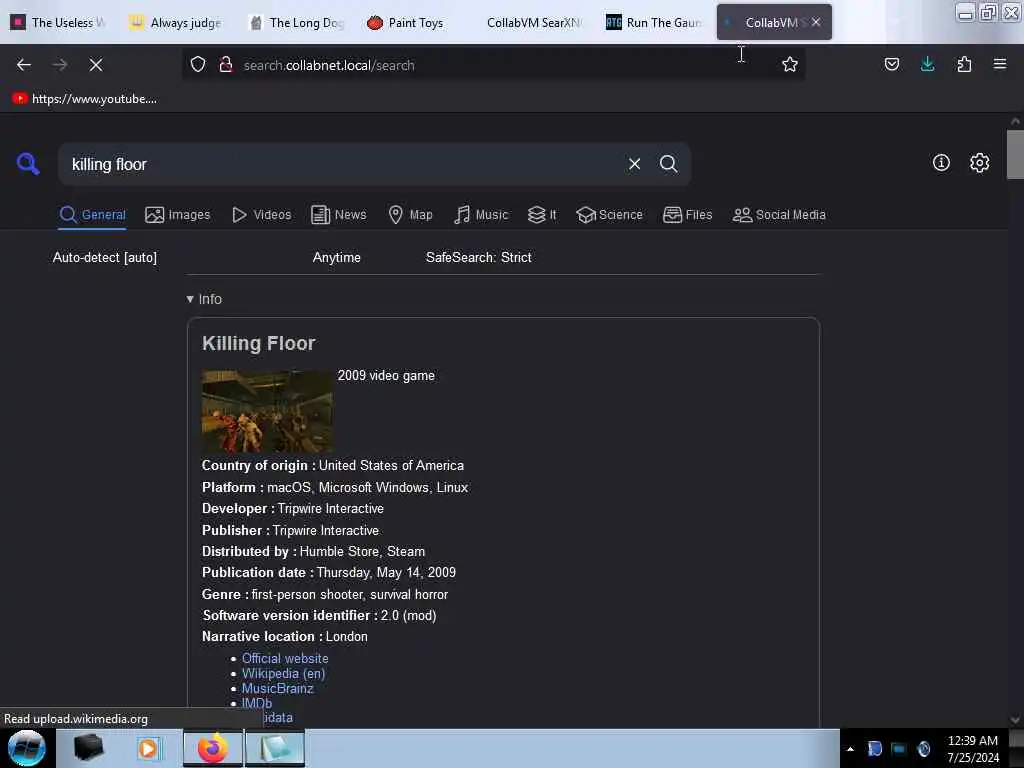The image size is (1024, 768).
Task: Submit search with the magnifier button
Action: 668,164
